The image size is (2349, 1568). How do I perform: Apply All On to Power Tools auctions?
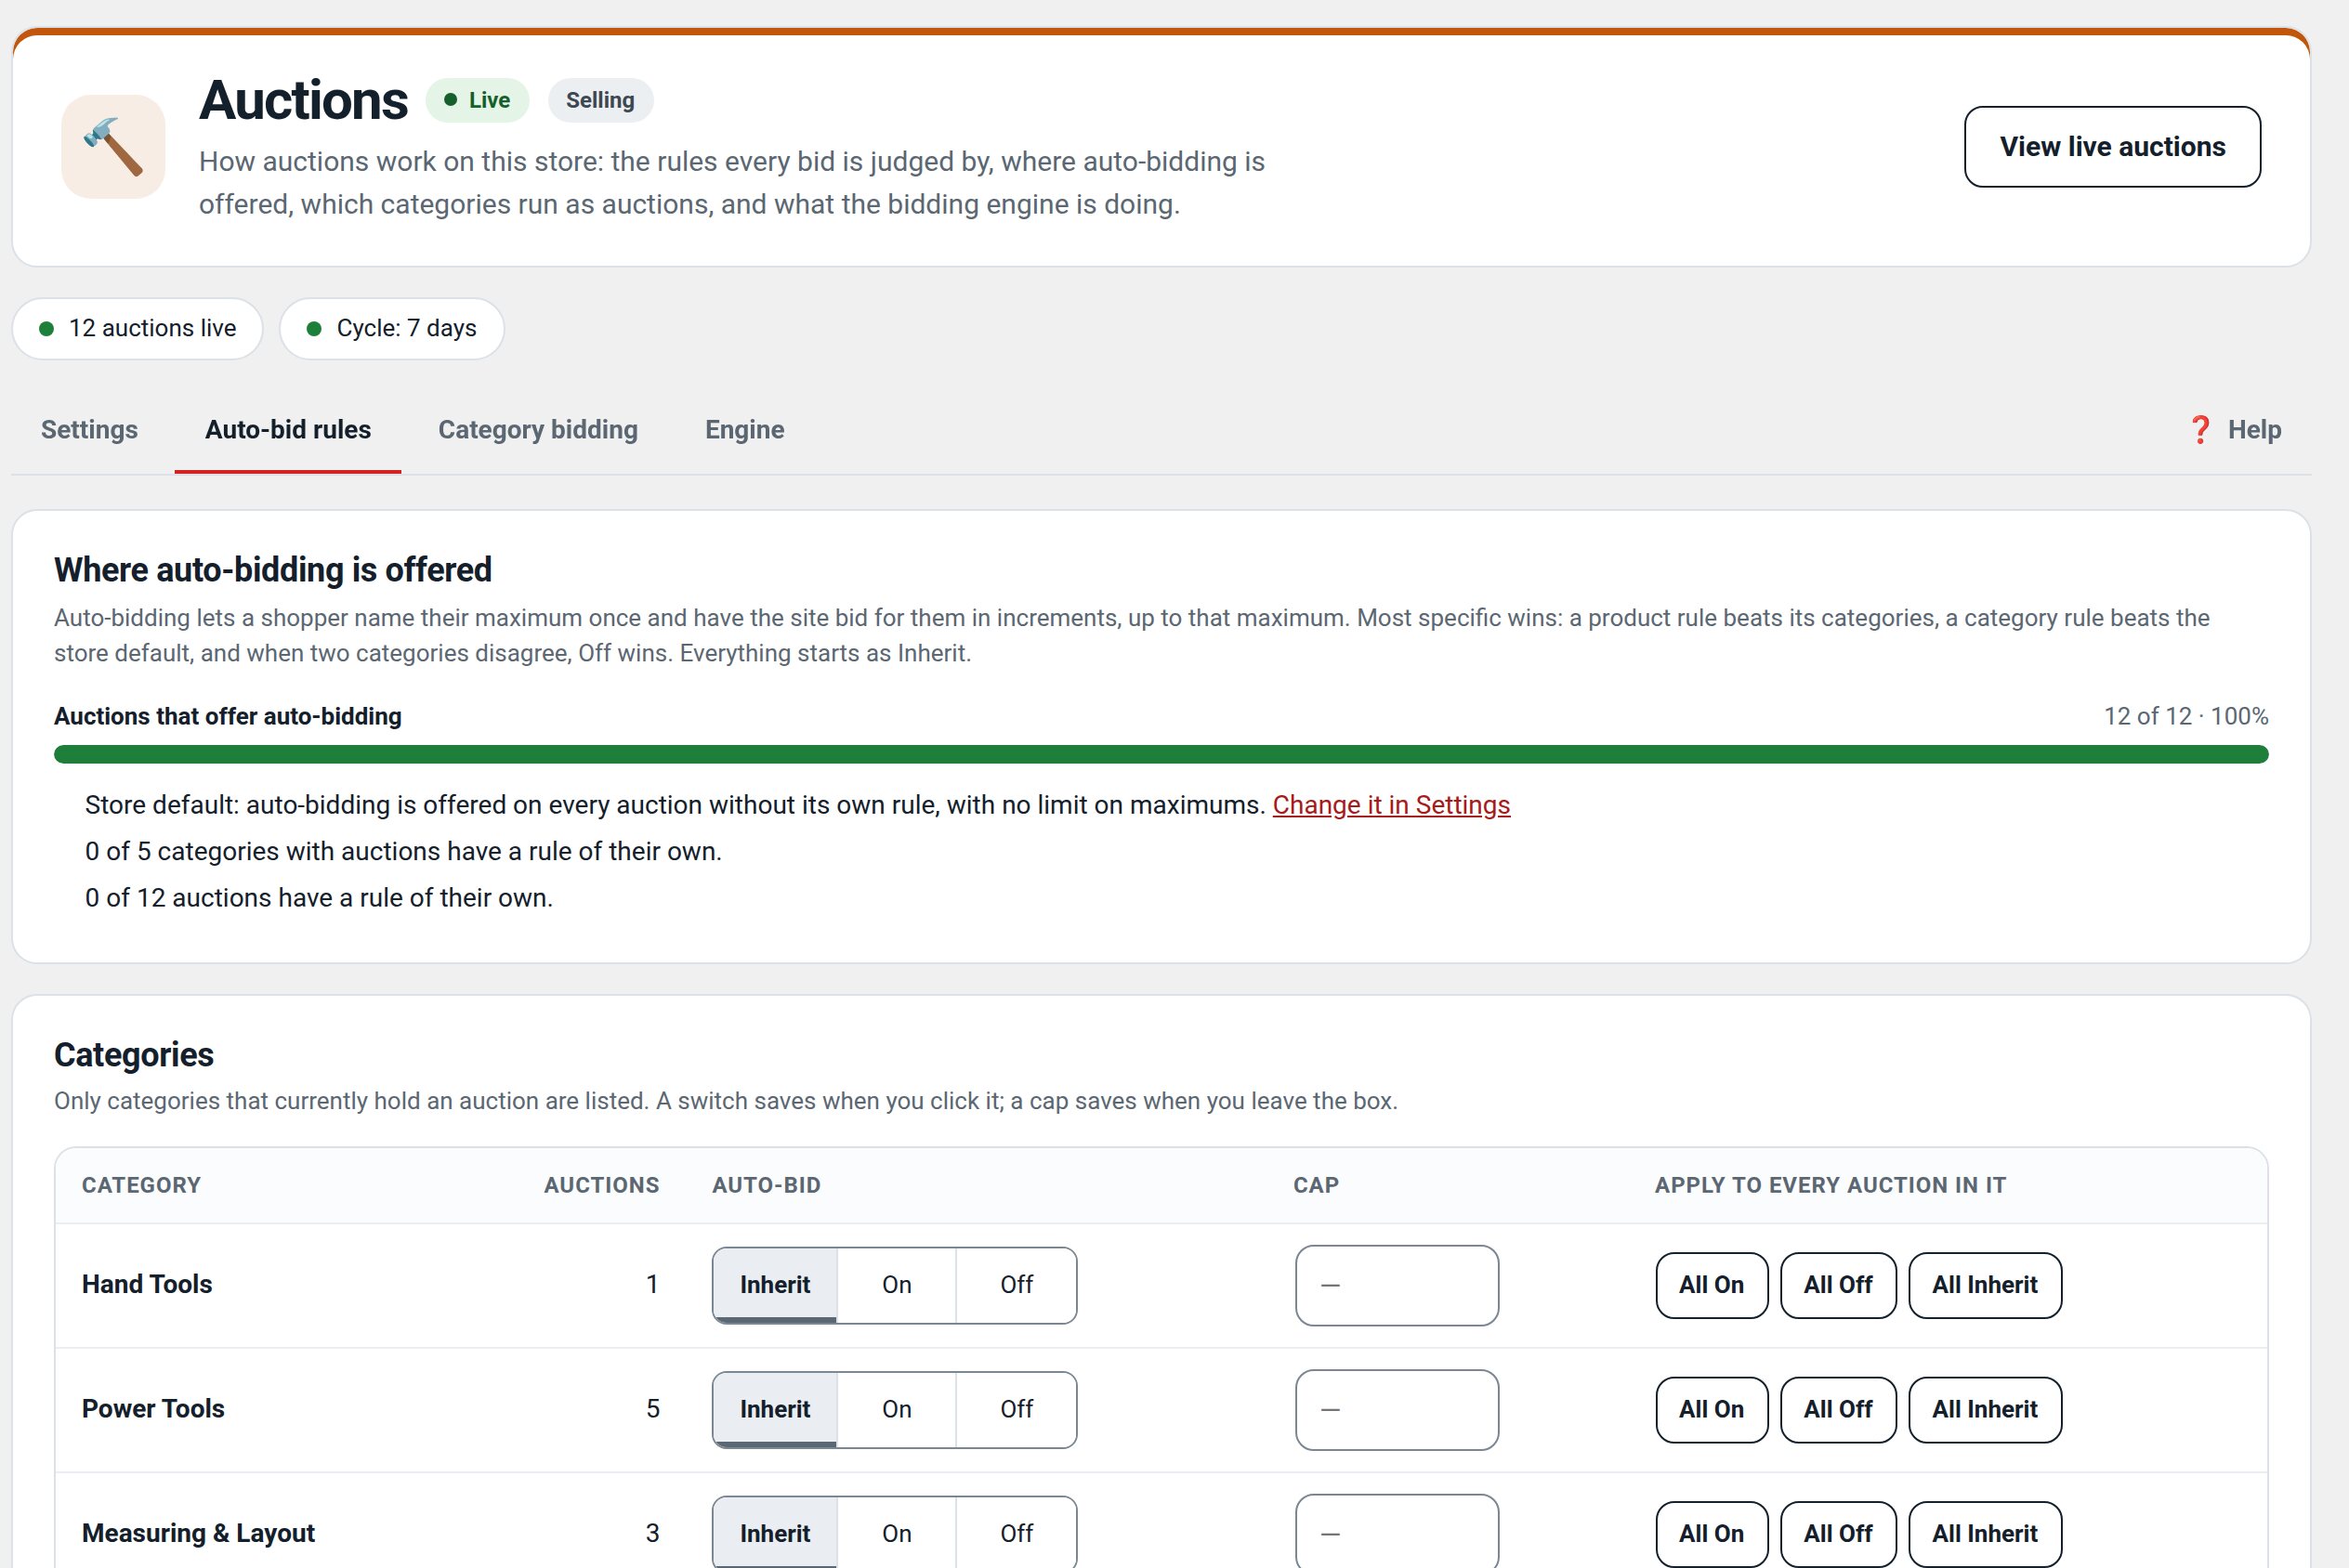click(1711, 1409)
